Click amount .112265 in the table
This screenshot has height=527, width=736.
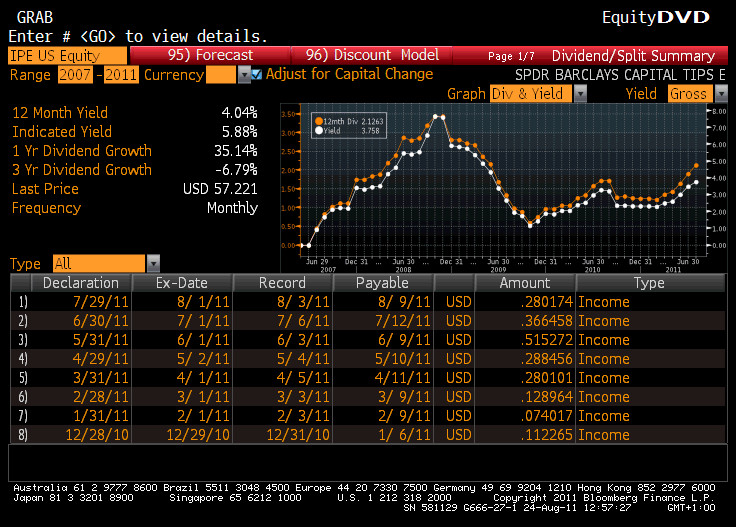click(547, 435)
